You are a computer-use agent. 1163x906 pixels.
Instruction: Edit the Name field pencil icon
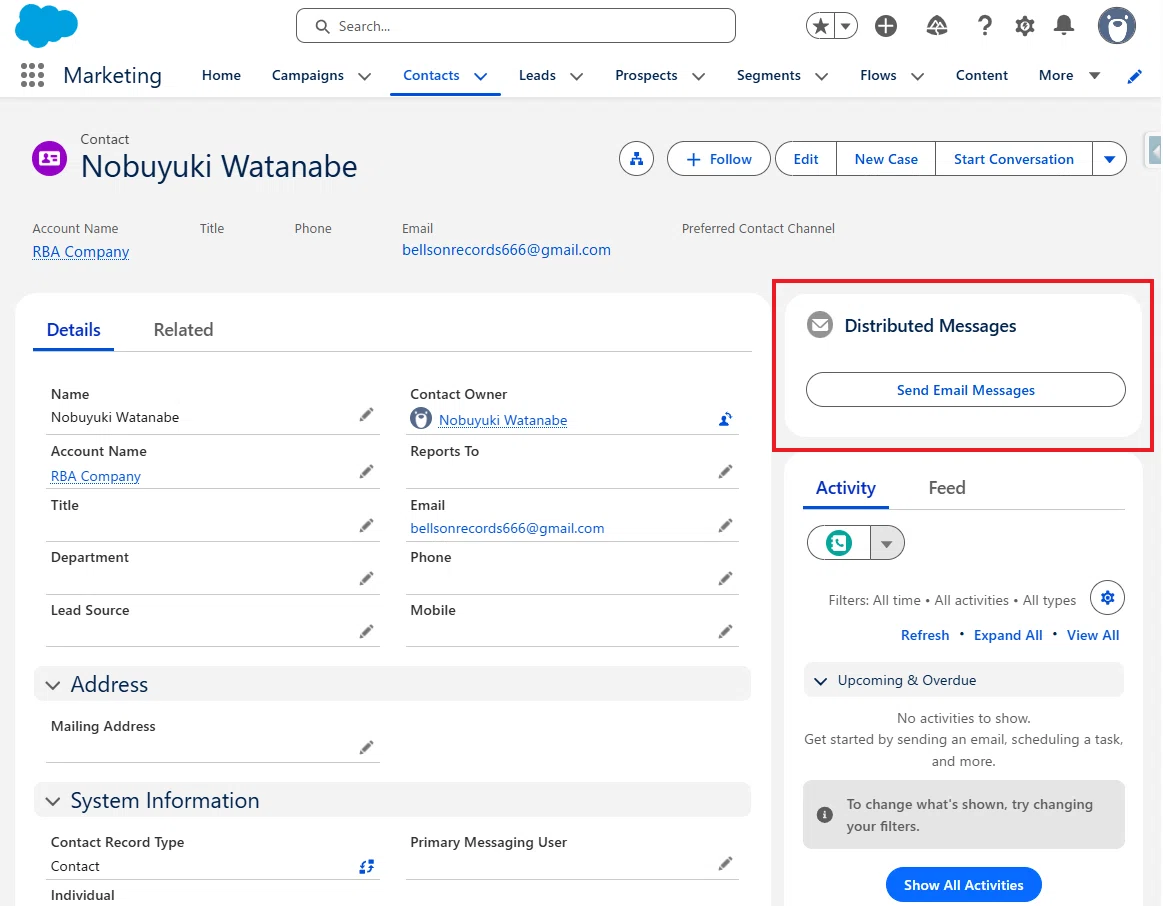tap(366, 414)
